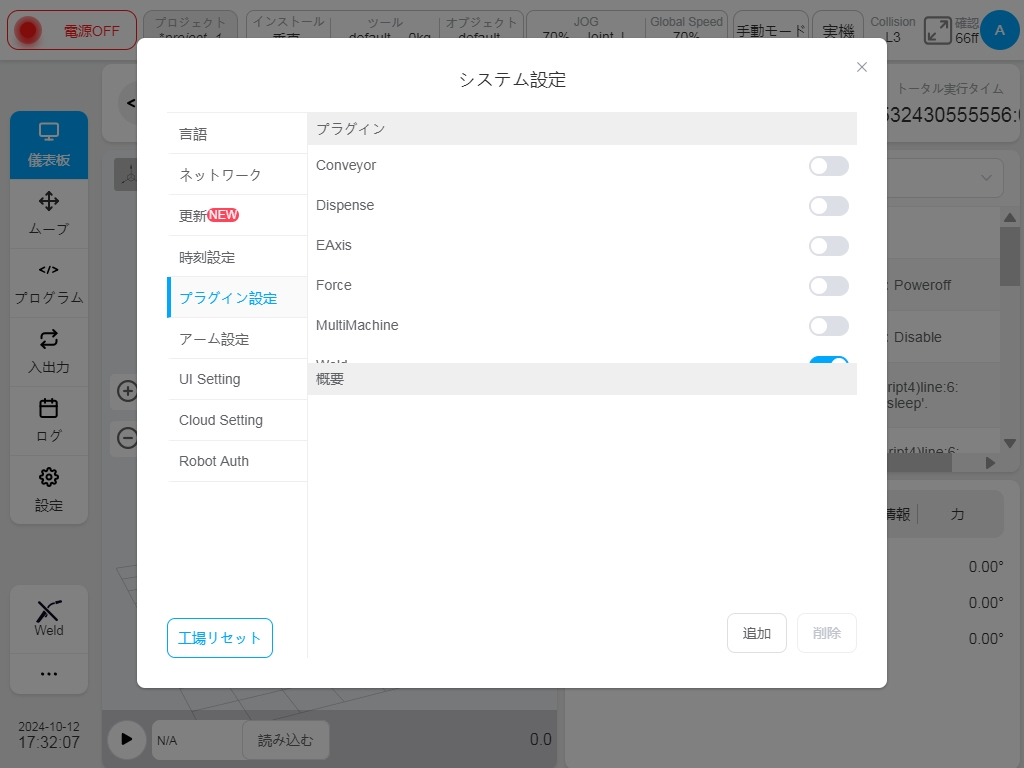The width and height of the screenshot is (1024, 768).
Task: Open the settings gear icon in sidebar
Action: coord(49,477)
